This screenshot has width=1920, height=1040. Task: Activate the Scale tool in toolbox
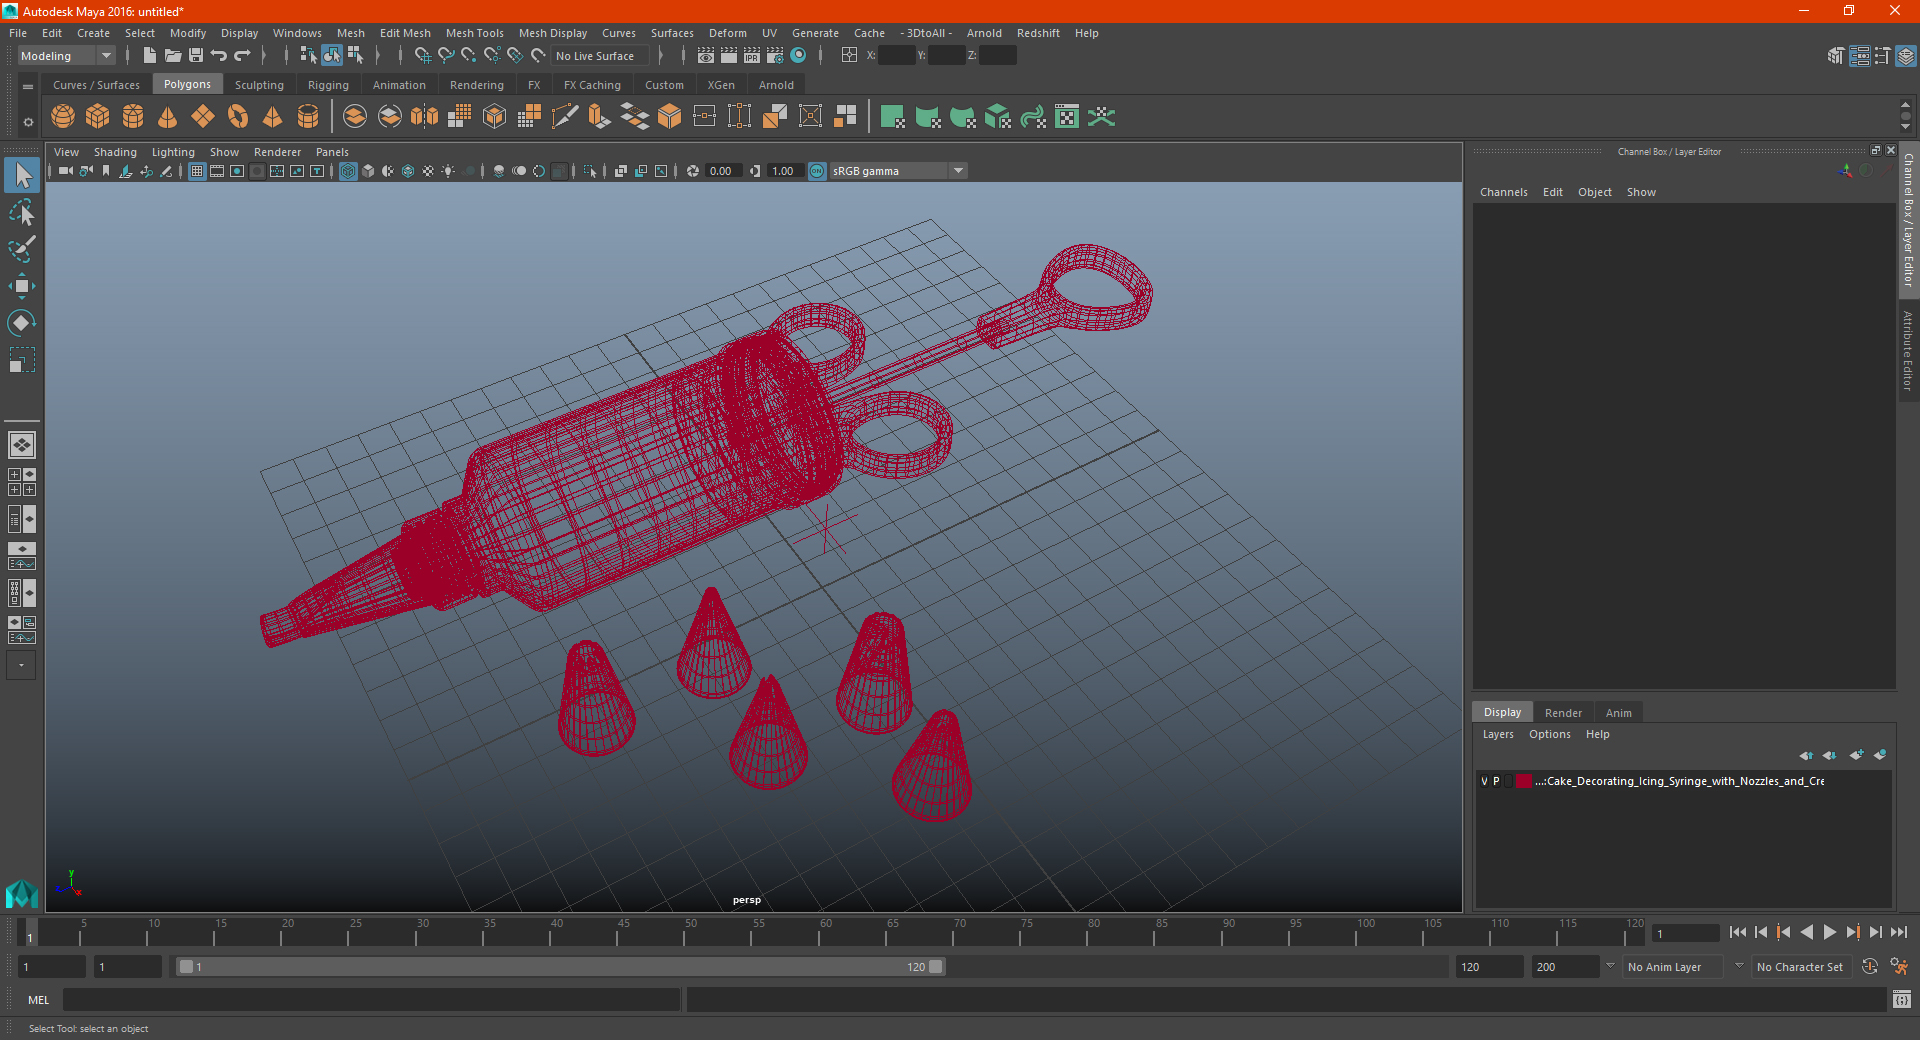[x=22, y=360]
